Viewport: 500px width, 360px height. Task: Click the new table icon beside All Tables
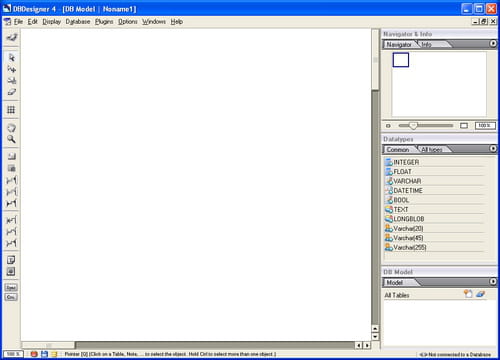(468, 294)
